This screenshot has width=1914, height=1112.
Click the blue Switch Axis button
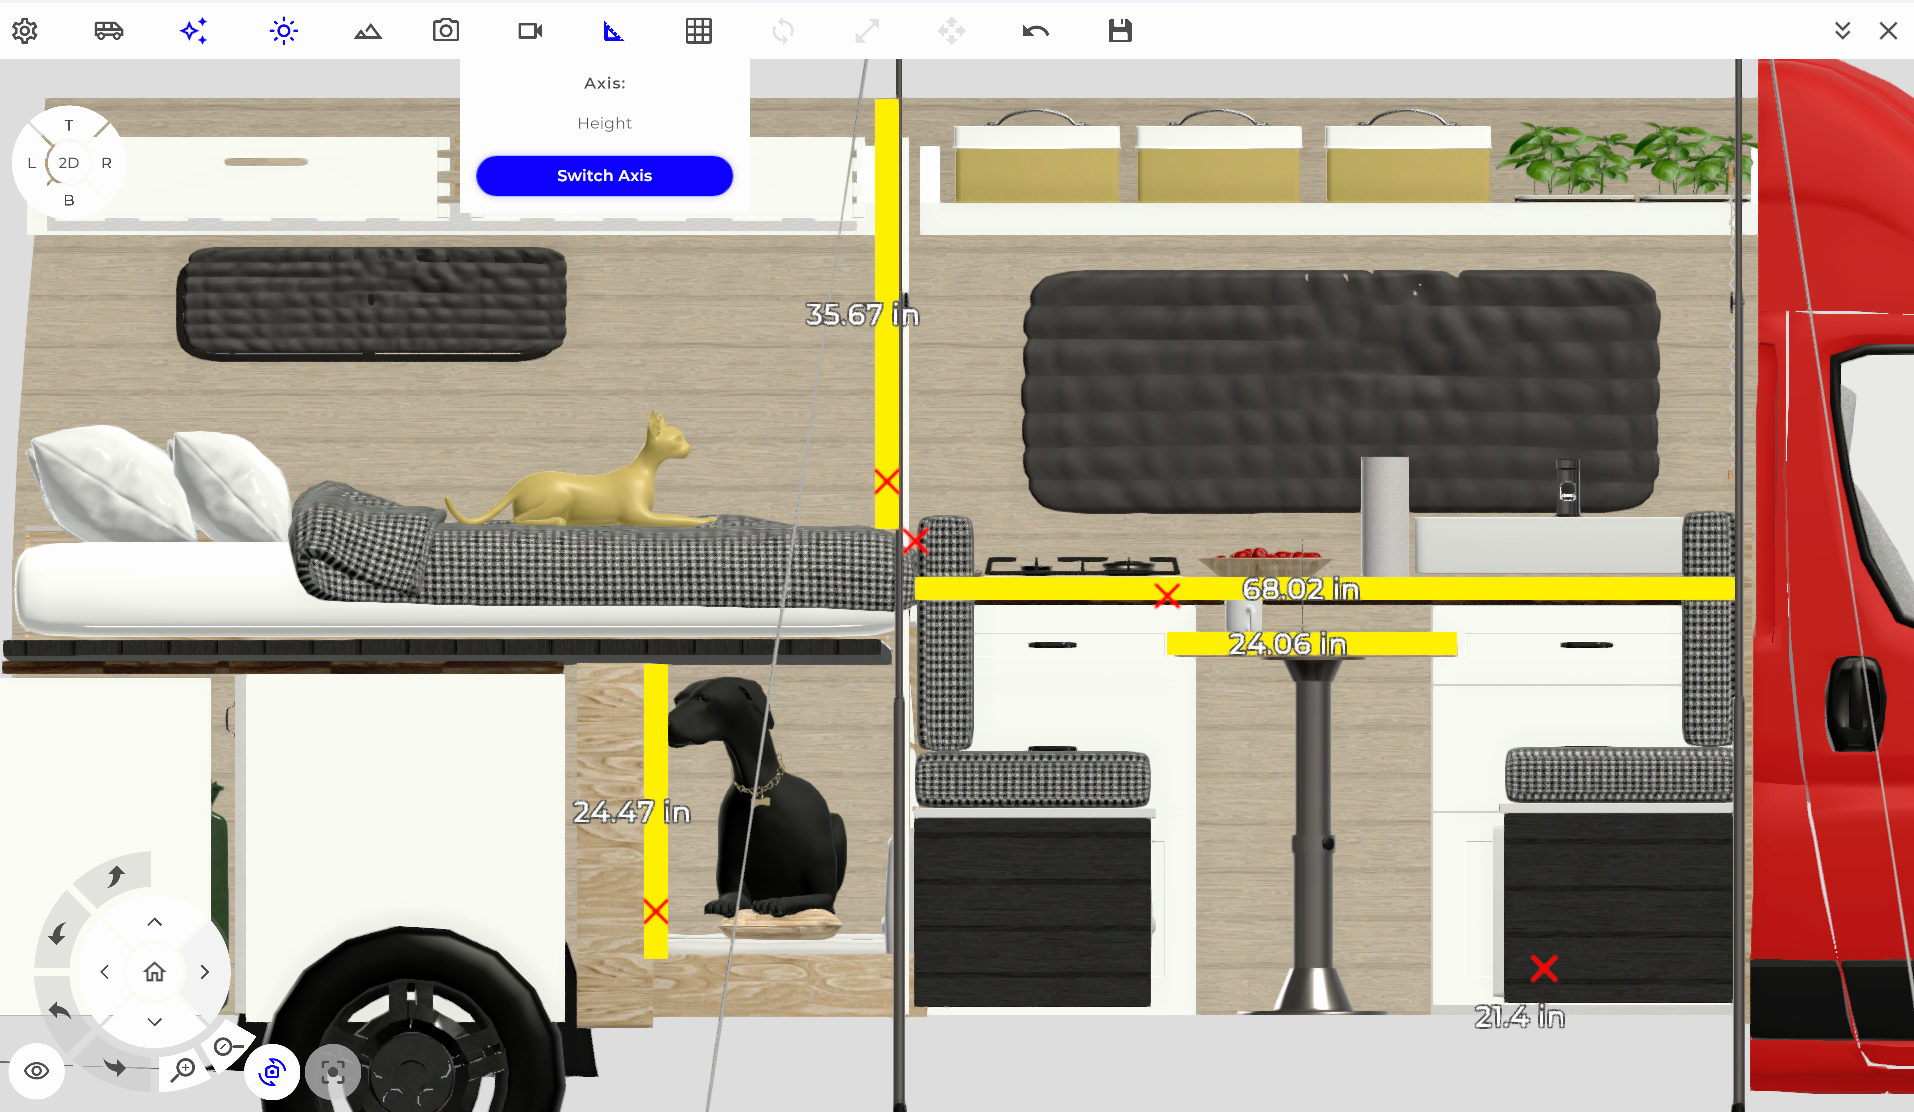604,176
